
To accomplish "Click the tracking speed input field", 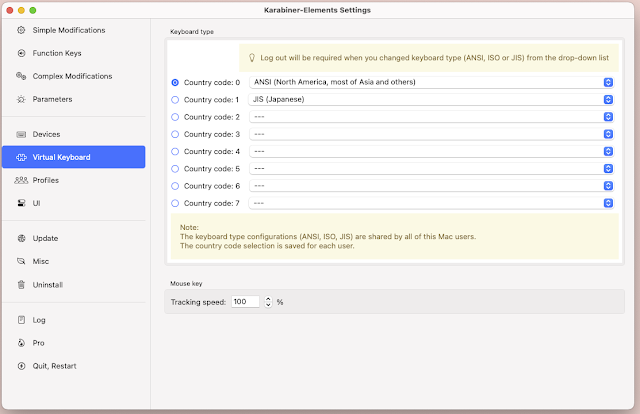I will coord(245,301).
